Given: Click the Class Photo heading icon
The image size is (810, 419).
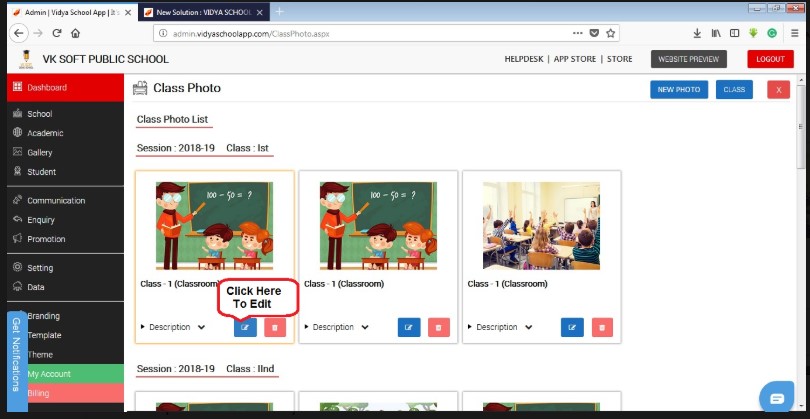Looking at the screenshot, I should pyautogui.click(x=140, y=88).
